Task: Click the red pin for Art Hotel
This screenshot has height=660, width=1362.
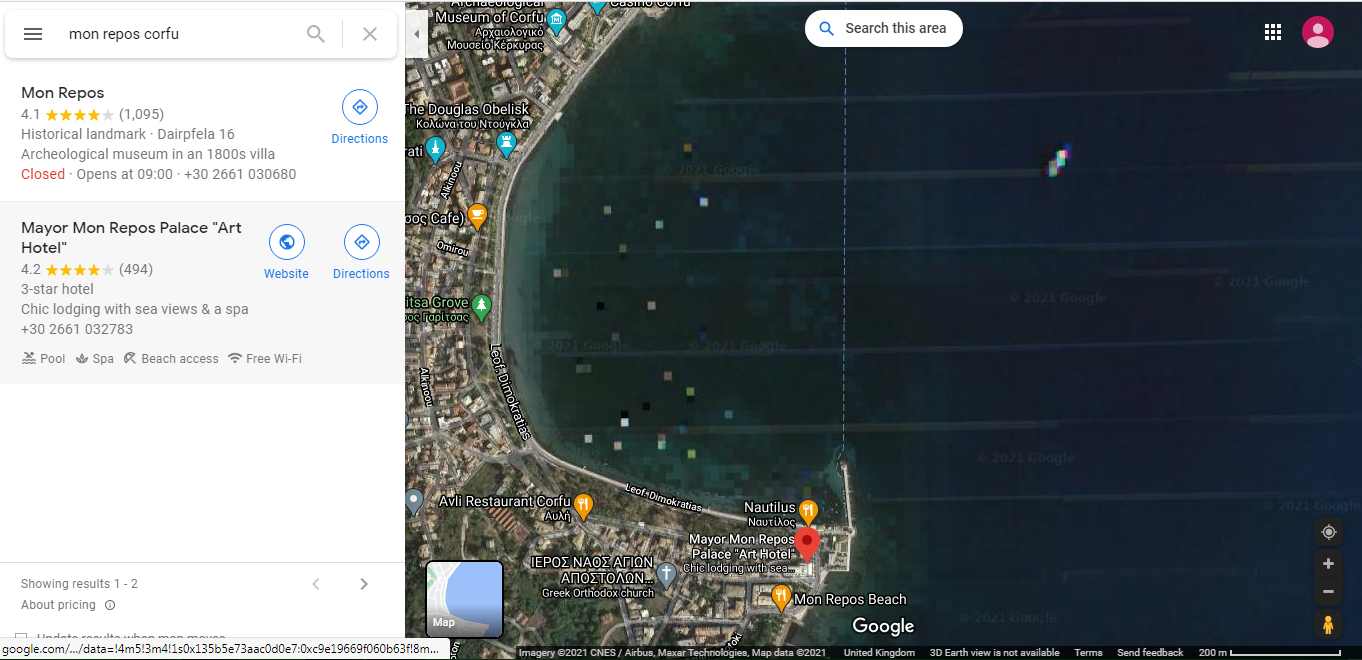Action: pos(807,544)
